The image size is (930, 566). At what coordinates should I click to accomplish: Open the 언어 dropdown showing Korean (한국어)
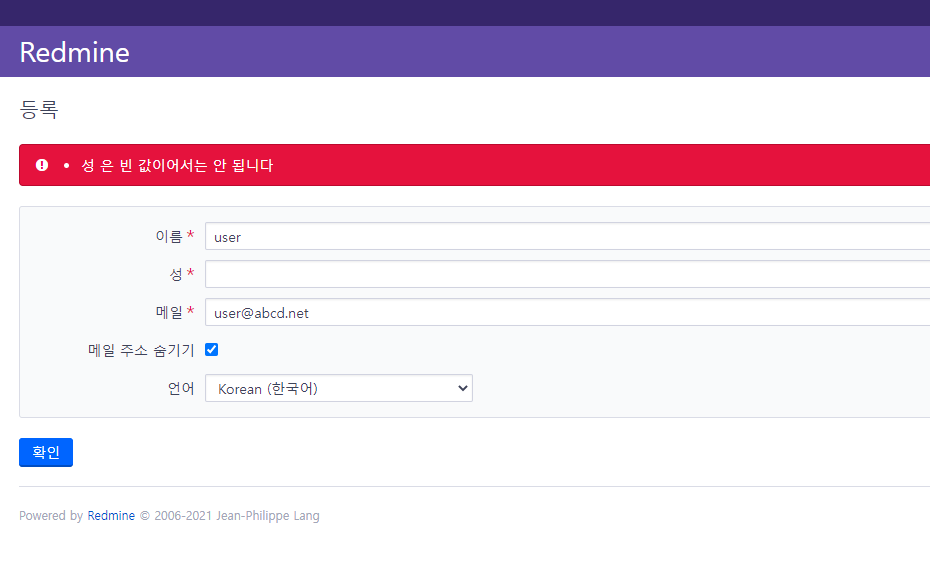click(x=339, y=388)
